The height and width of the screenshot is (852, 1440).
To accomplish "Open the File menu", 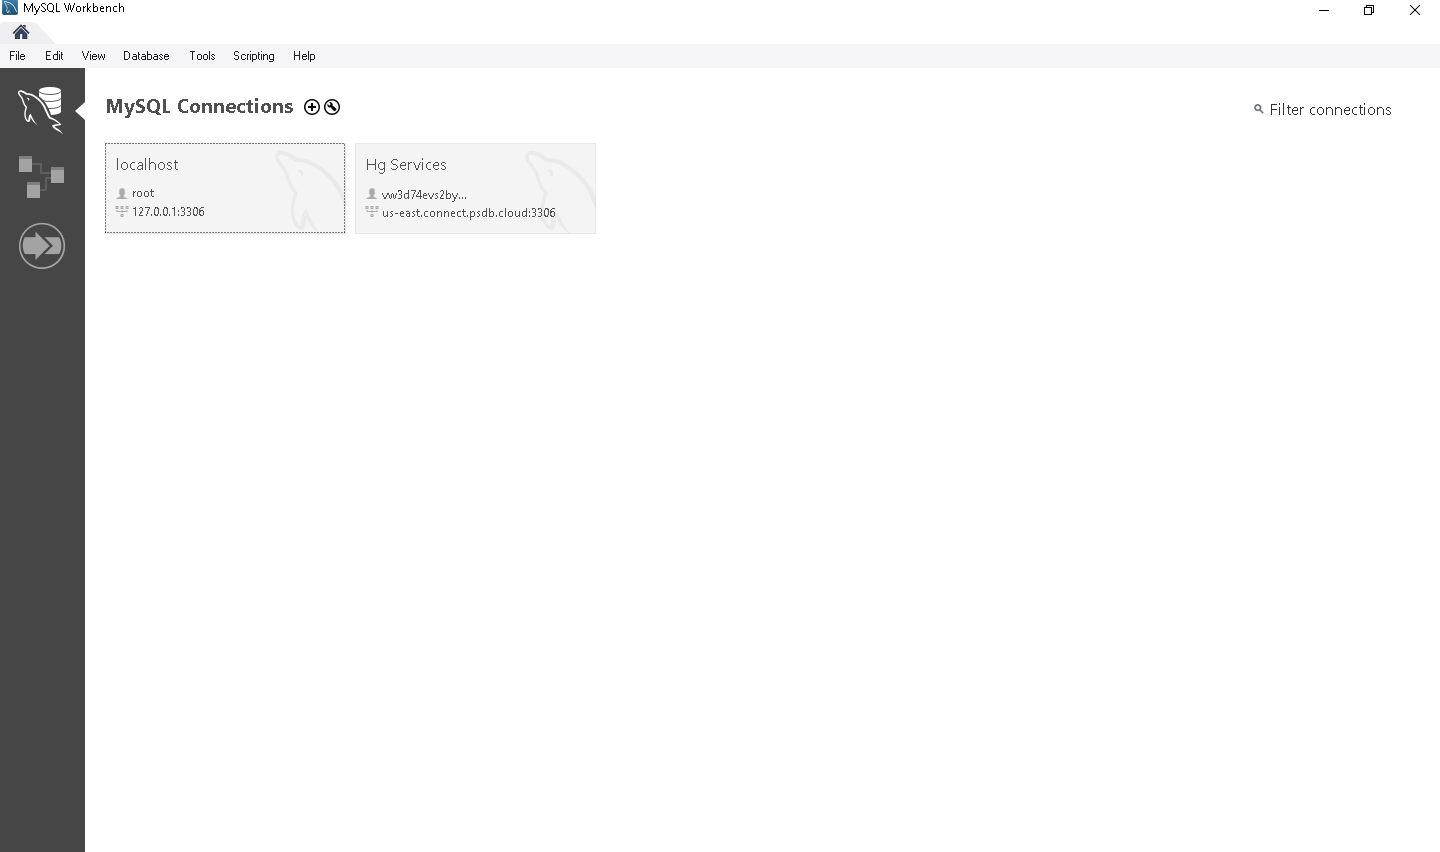I will pyautogui.click(x=16, y=56).
